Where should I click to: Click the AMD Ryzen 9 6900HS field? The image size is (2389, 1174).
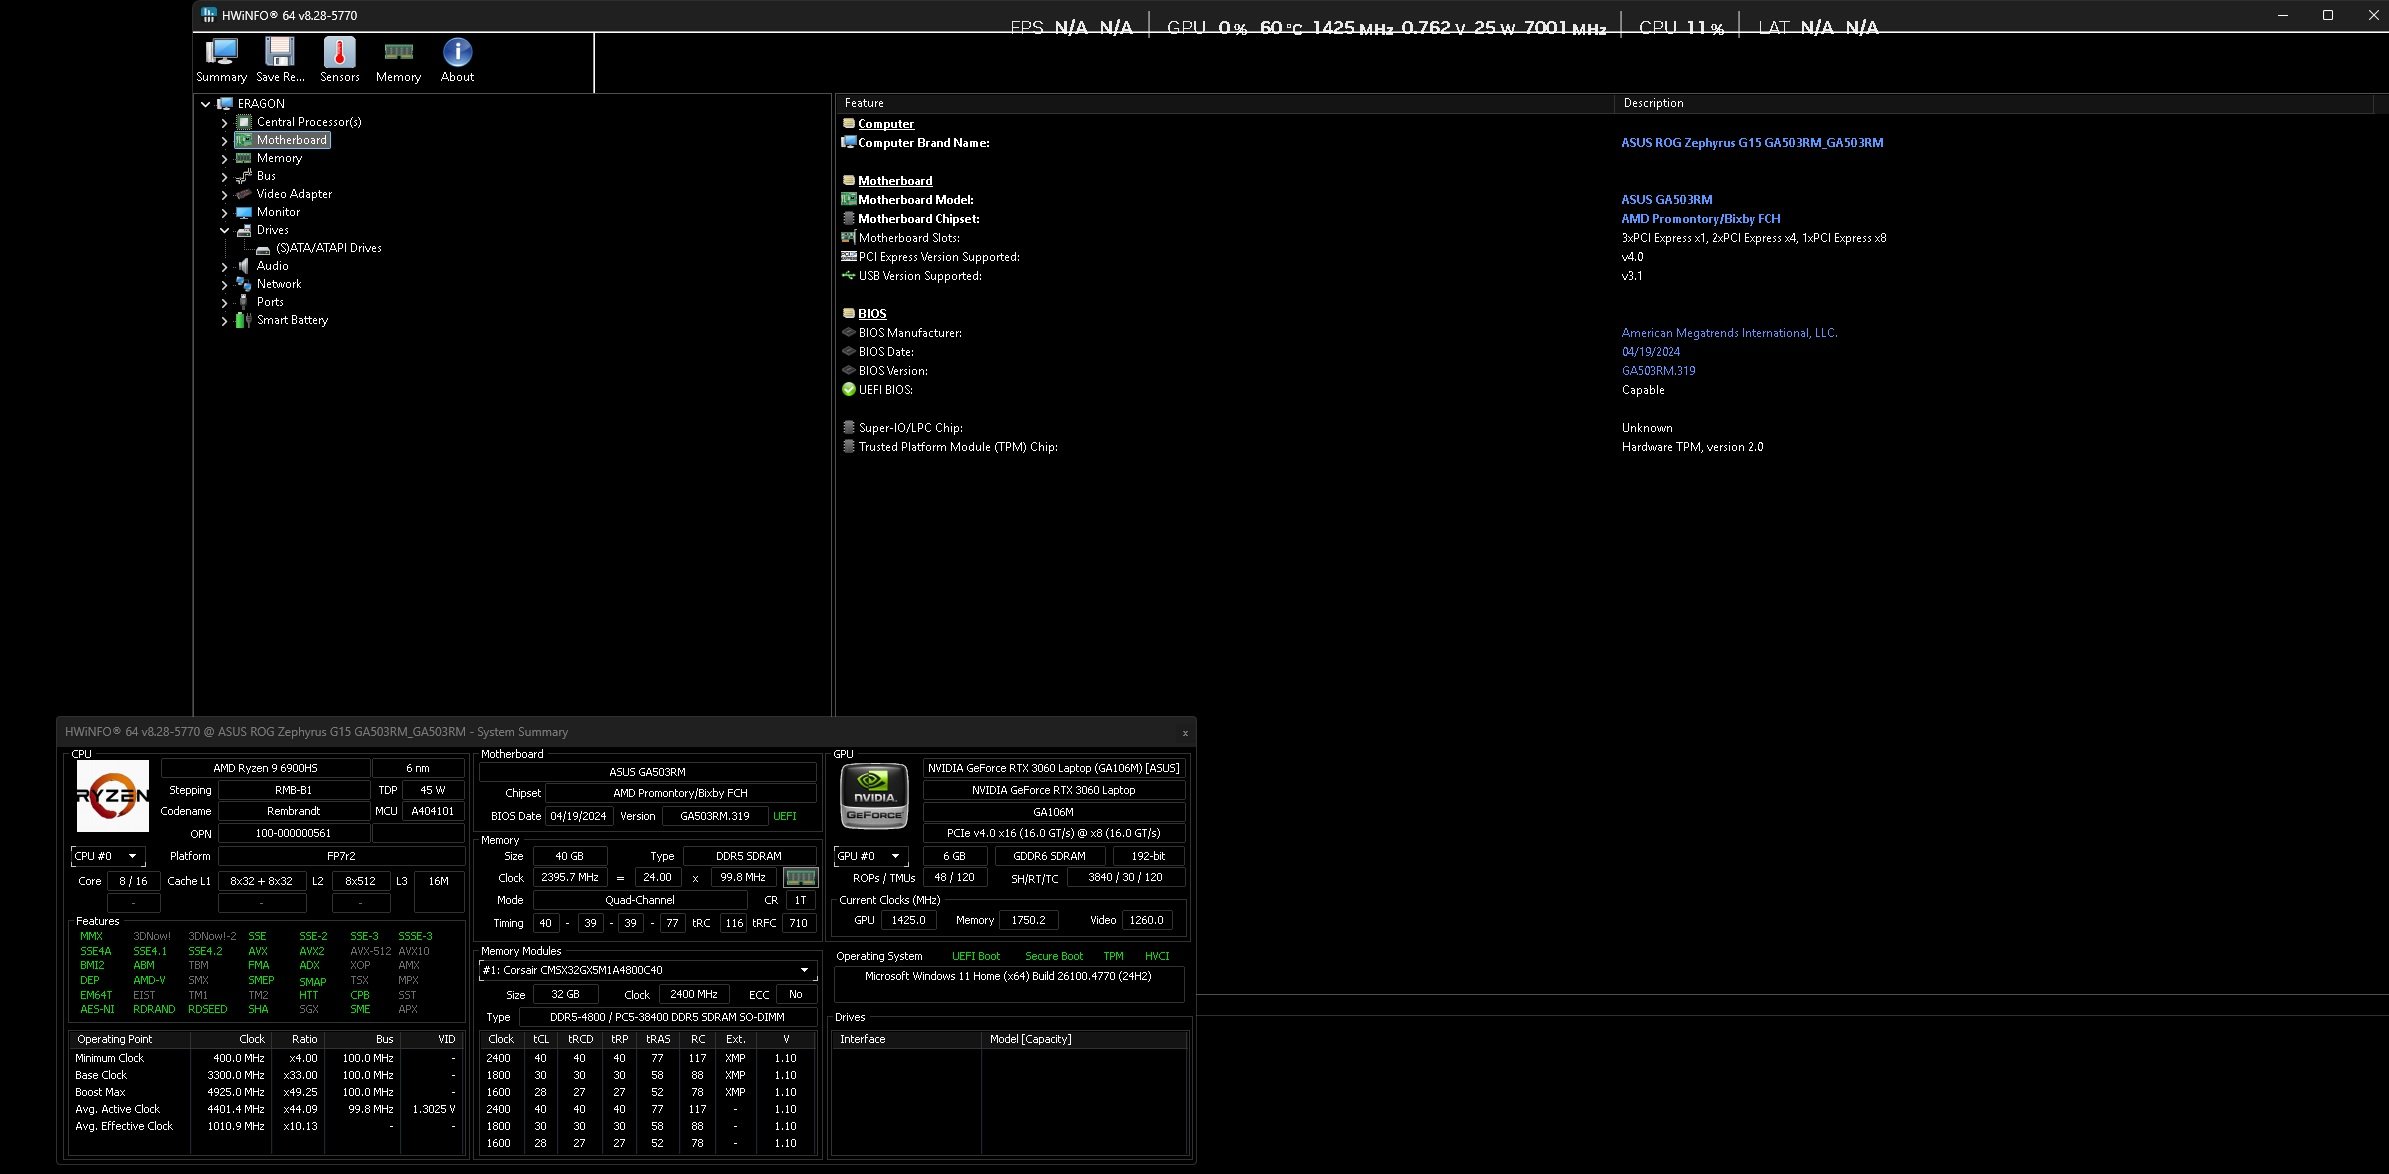265,768
